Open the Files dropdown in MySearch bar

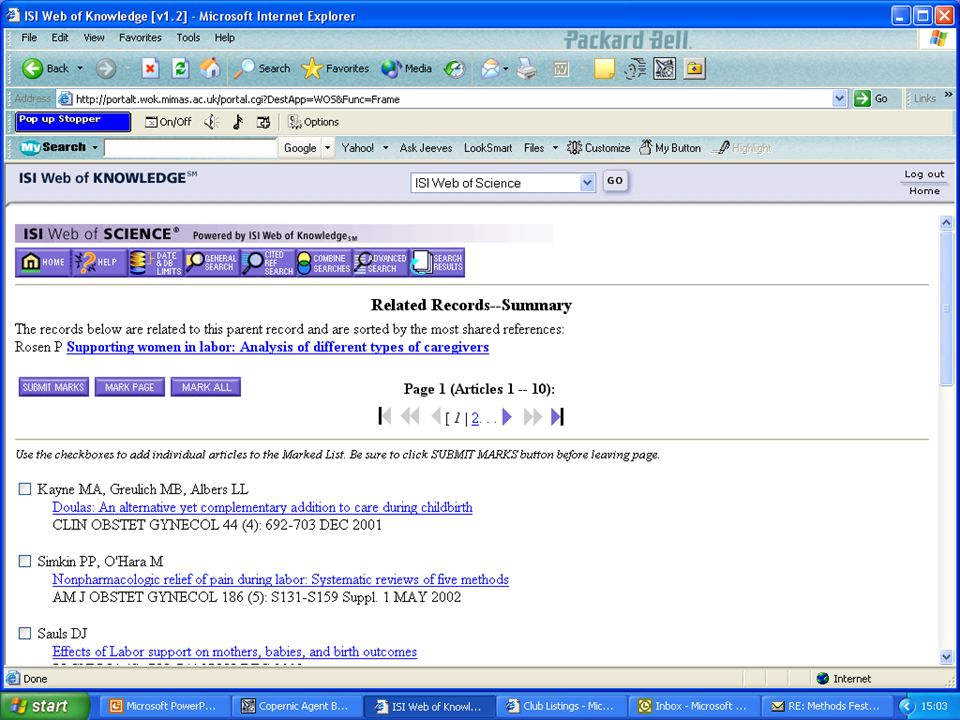coord(555,148)
